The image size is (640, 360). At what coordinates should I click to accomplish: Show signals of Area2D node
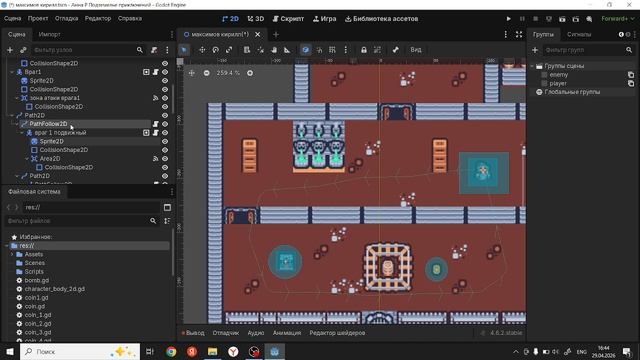click(156, 159)
